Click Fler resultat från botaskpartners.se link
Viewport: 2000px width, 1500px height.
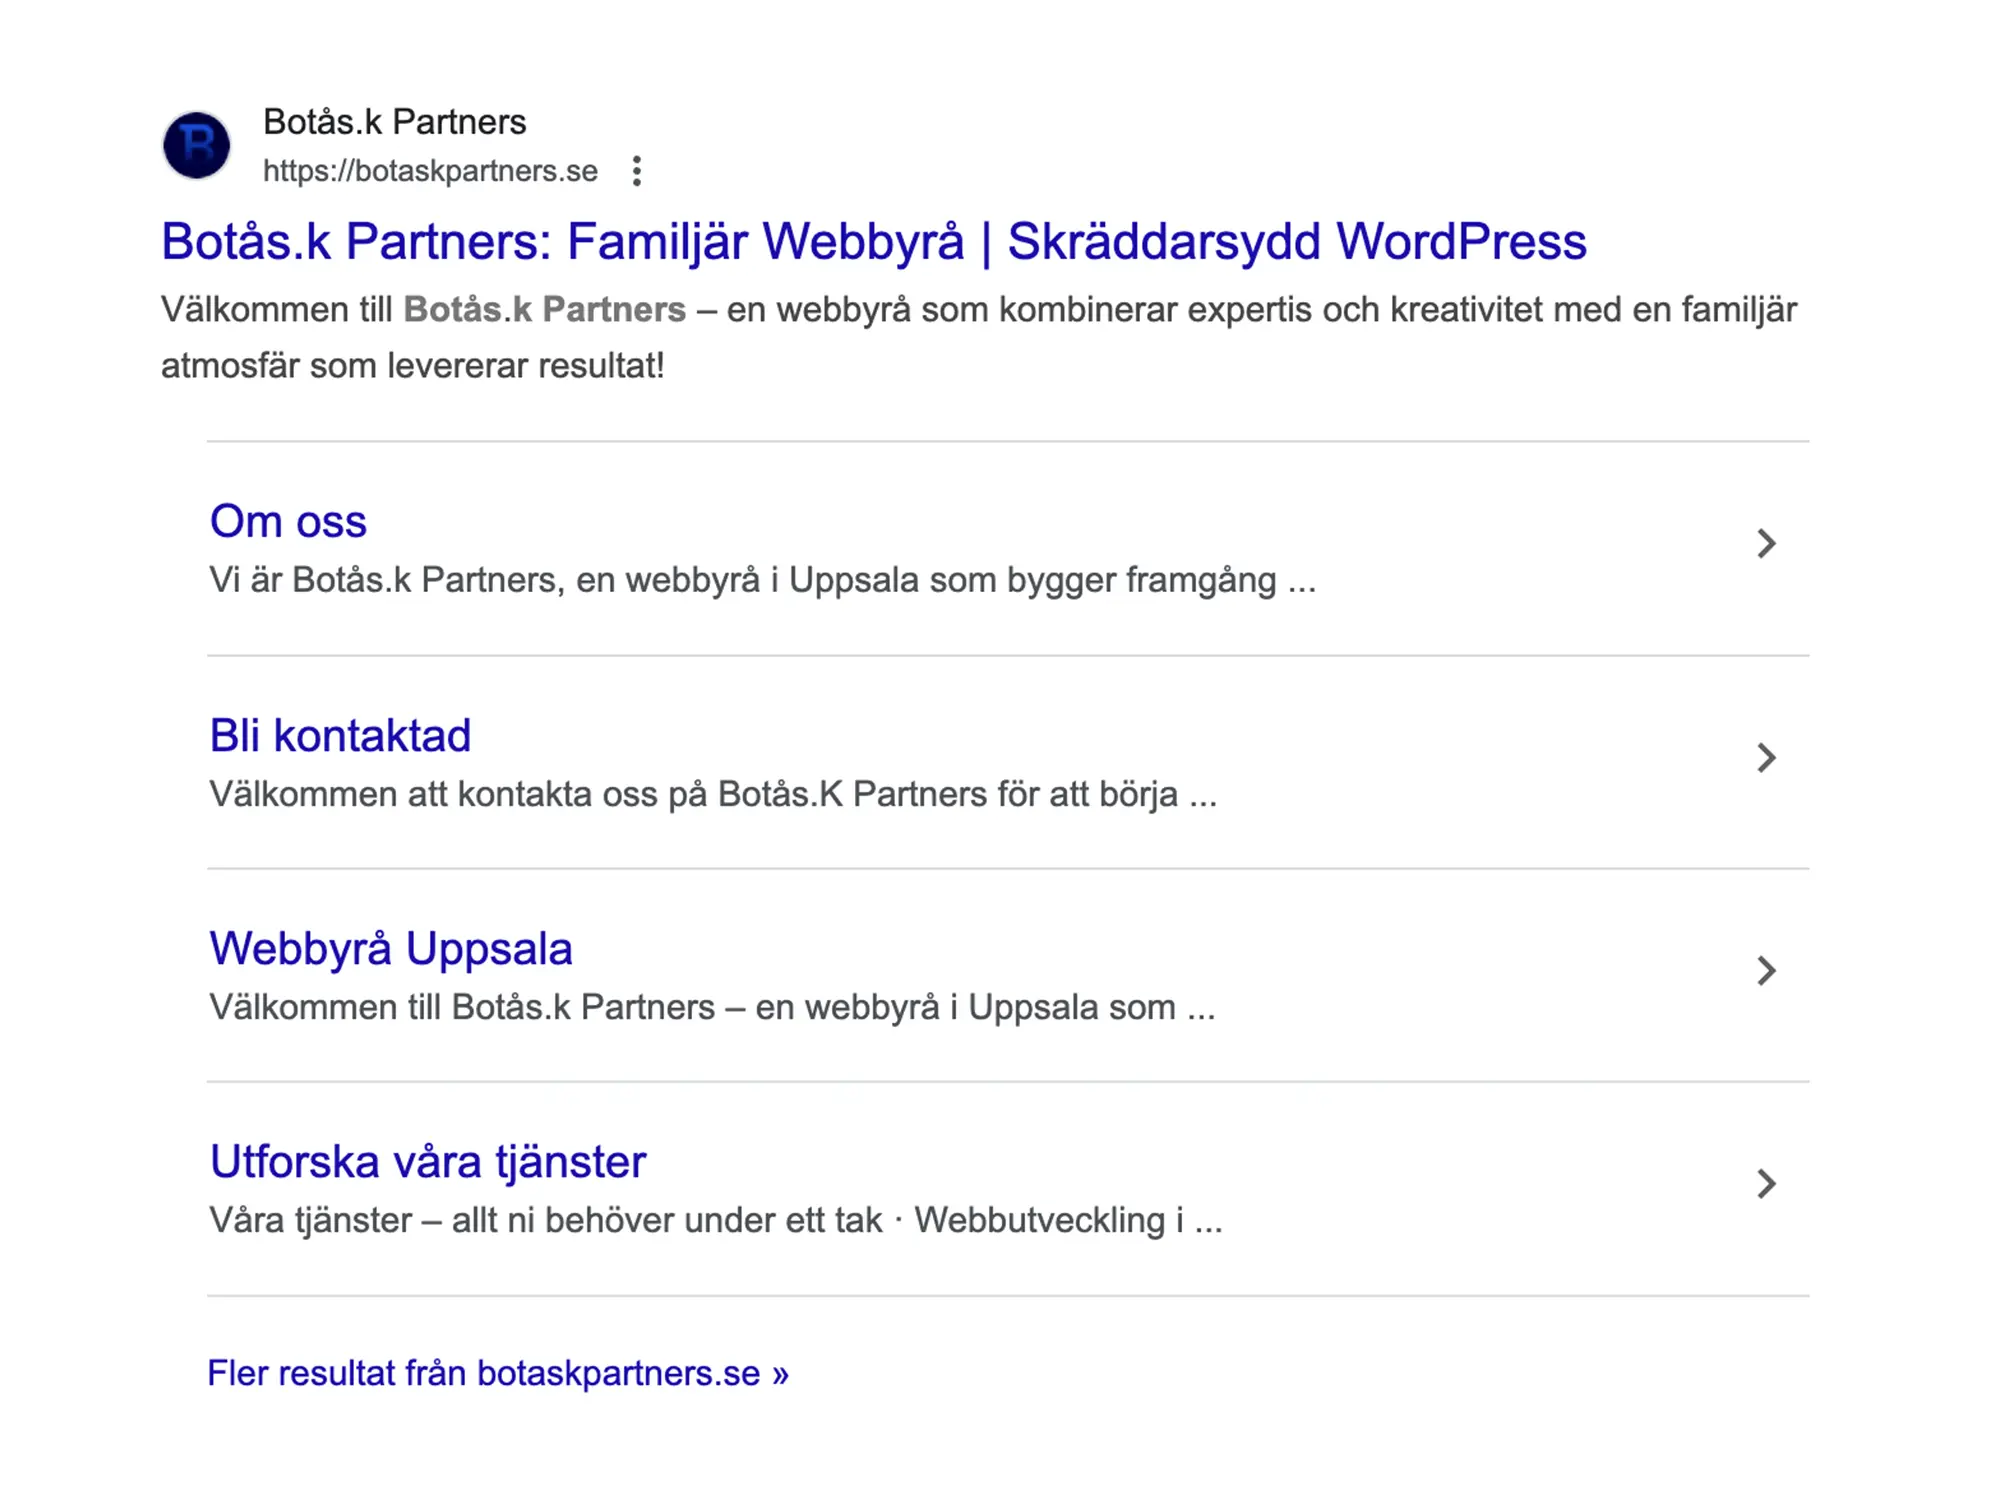point(498,1373)
